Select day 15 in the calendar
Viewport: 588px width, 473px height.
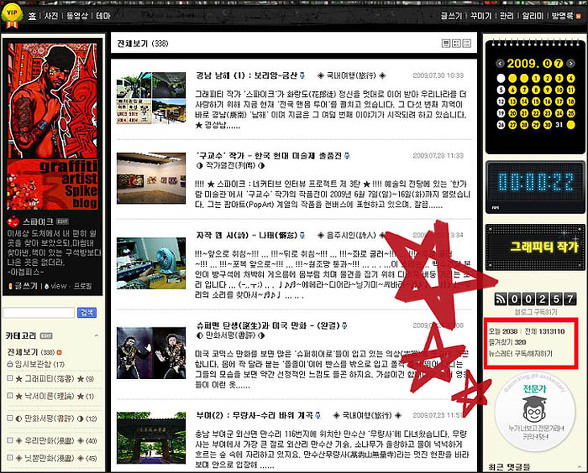536,102
